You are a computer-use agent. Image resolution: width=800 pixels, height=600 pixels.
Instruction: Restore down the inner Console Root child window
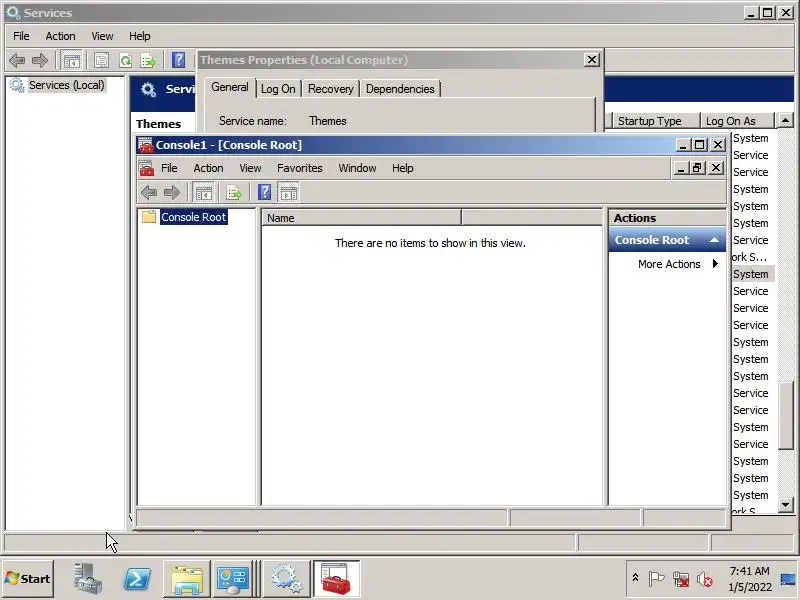click(x=697, y=167)
